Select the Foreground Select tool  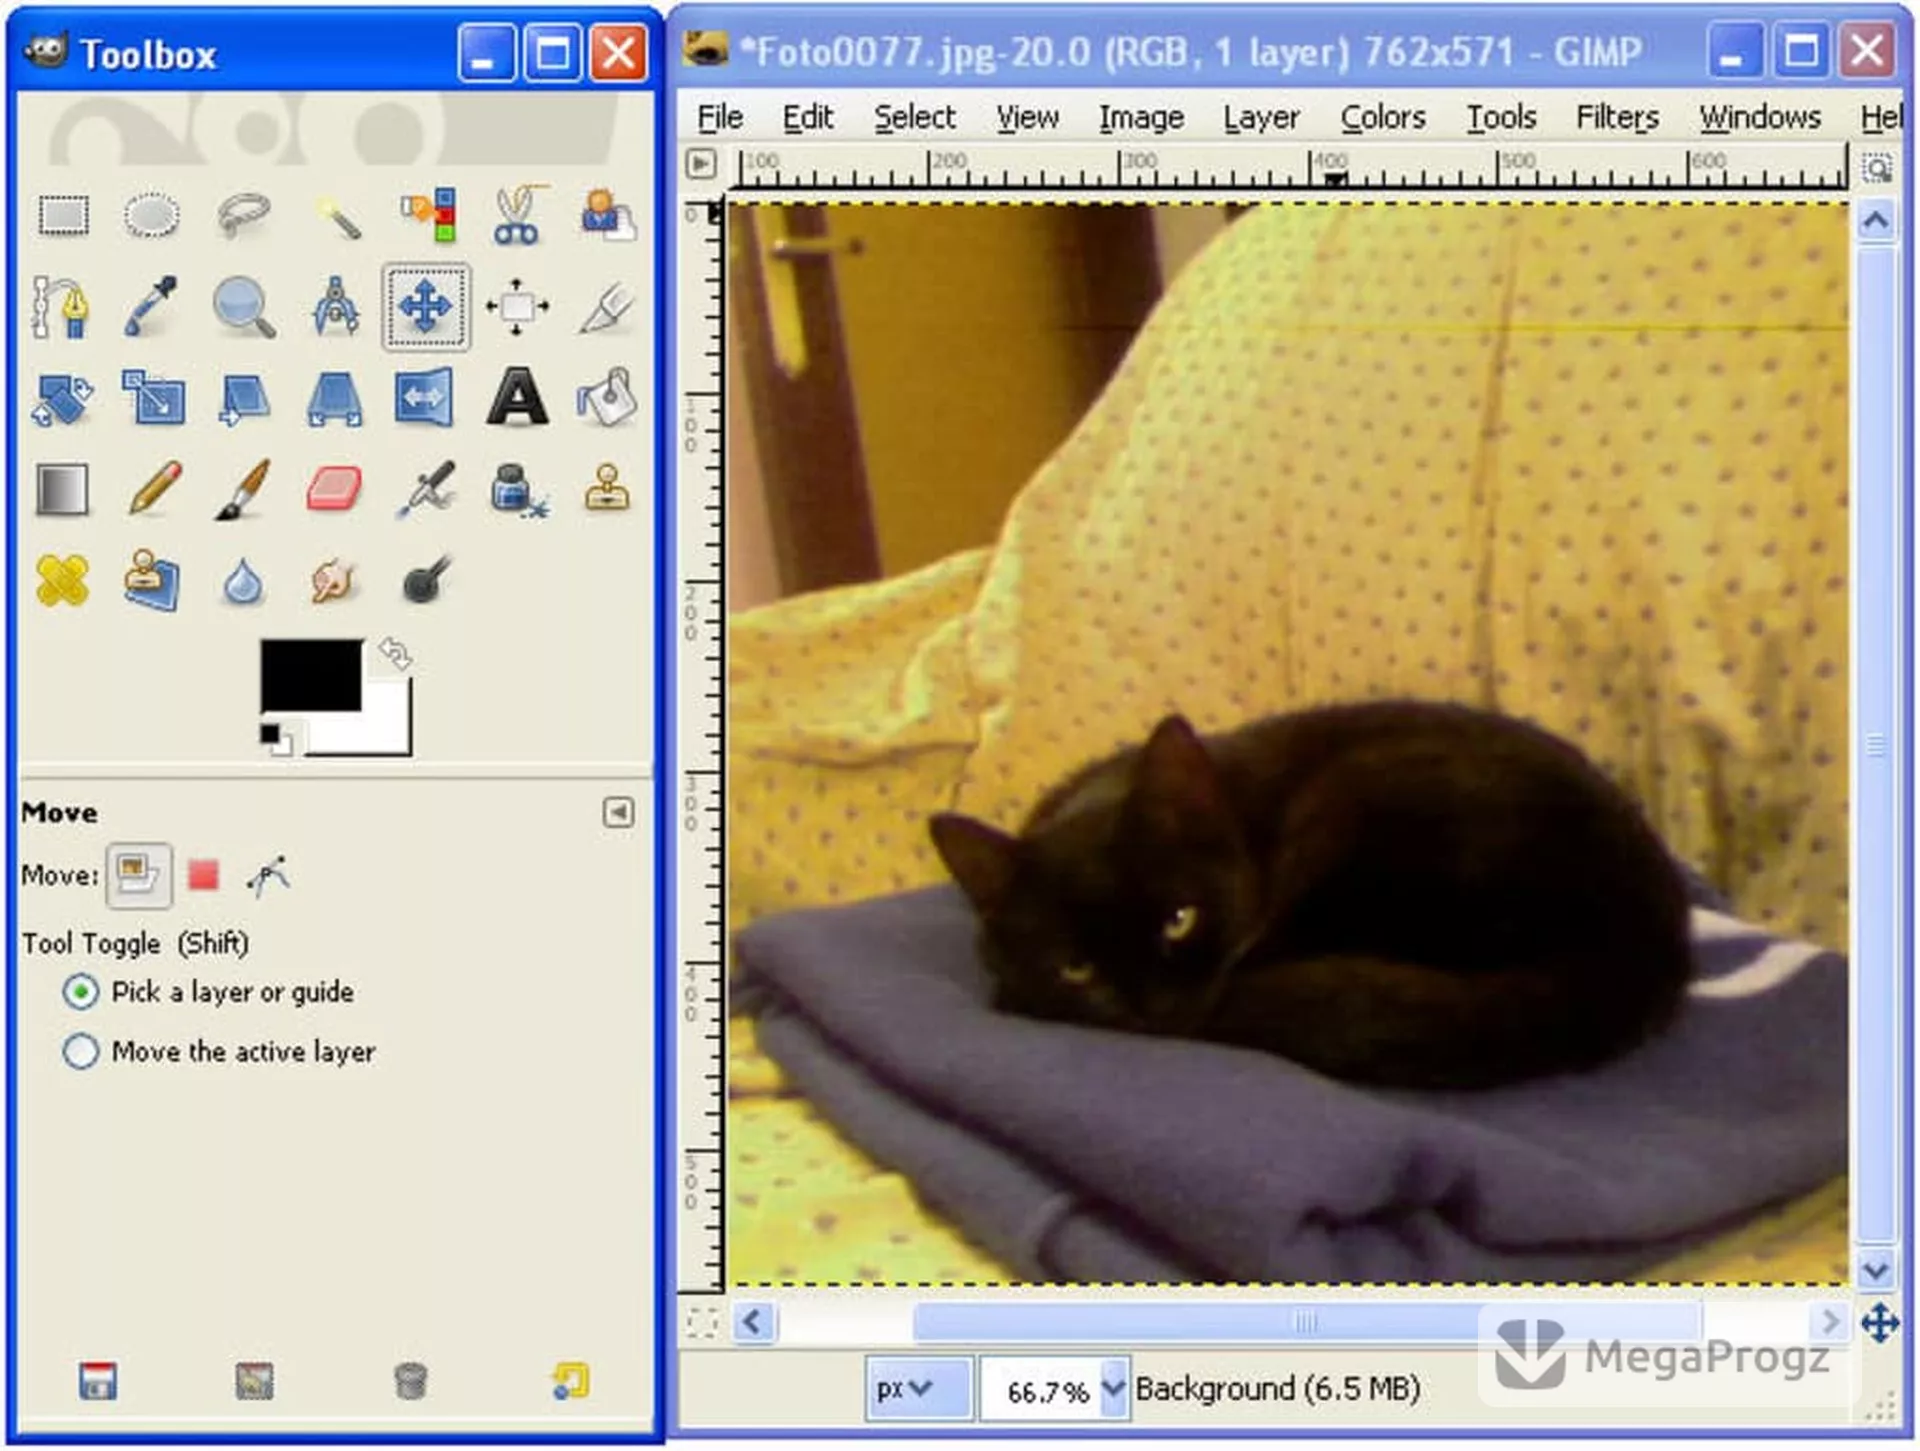coord(608,215)
